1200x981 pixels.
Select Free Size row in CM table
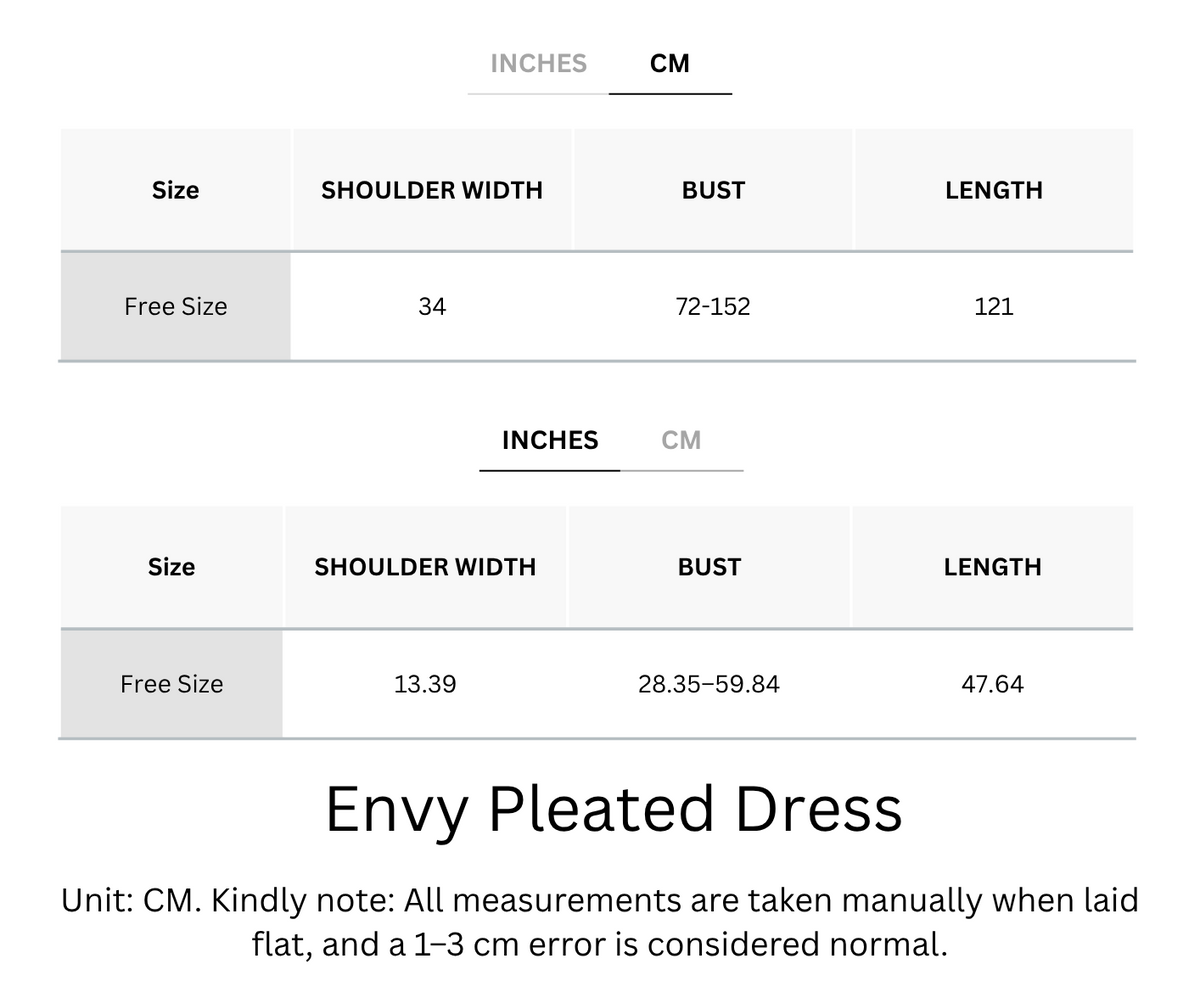597,306
